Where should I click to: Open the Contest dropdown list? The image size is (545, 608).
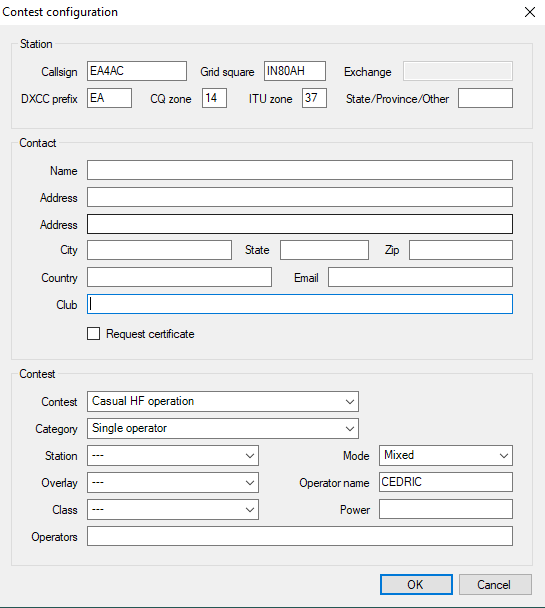coord(223,401)
